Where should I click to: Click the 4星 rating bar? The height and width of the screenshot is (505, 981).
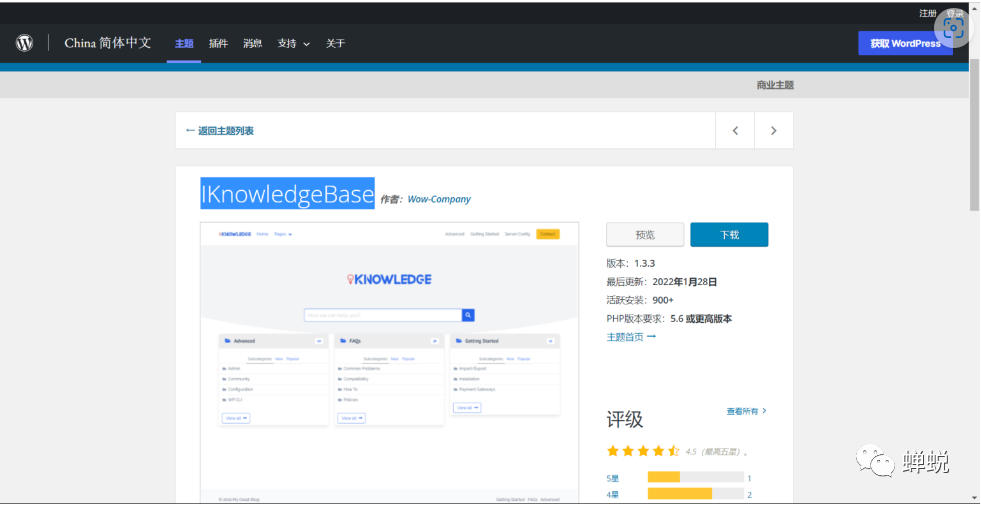click(696, 494)
